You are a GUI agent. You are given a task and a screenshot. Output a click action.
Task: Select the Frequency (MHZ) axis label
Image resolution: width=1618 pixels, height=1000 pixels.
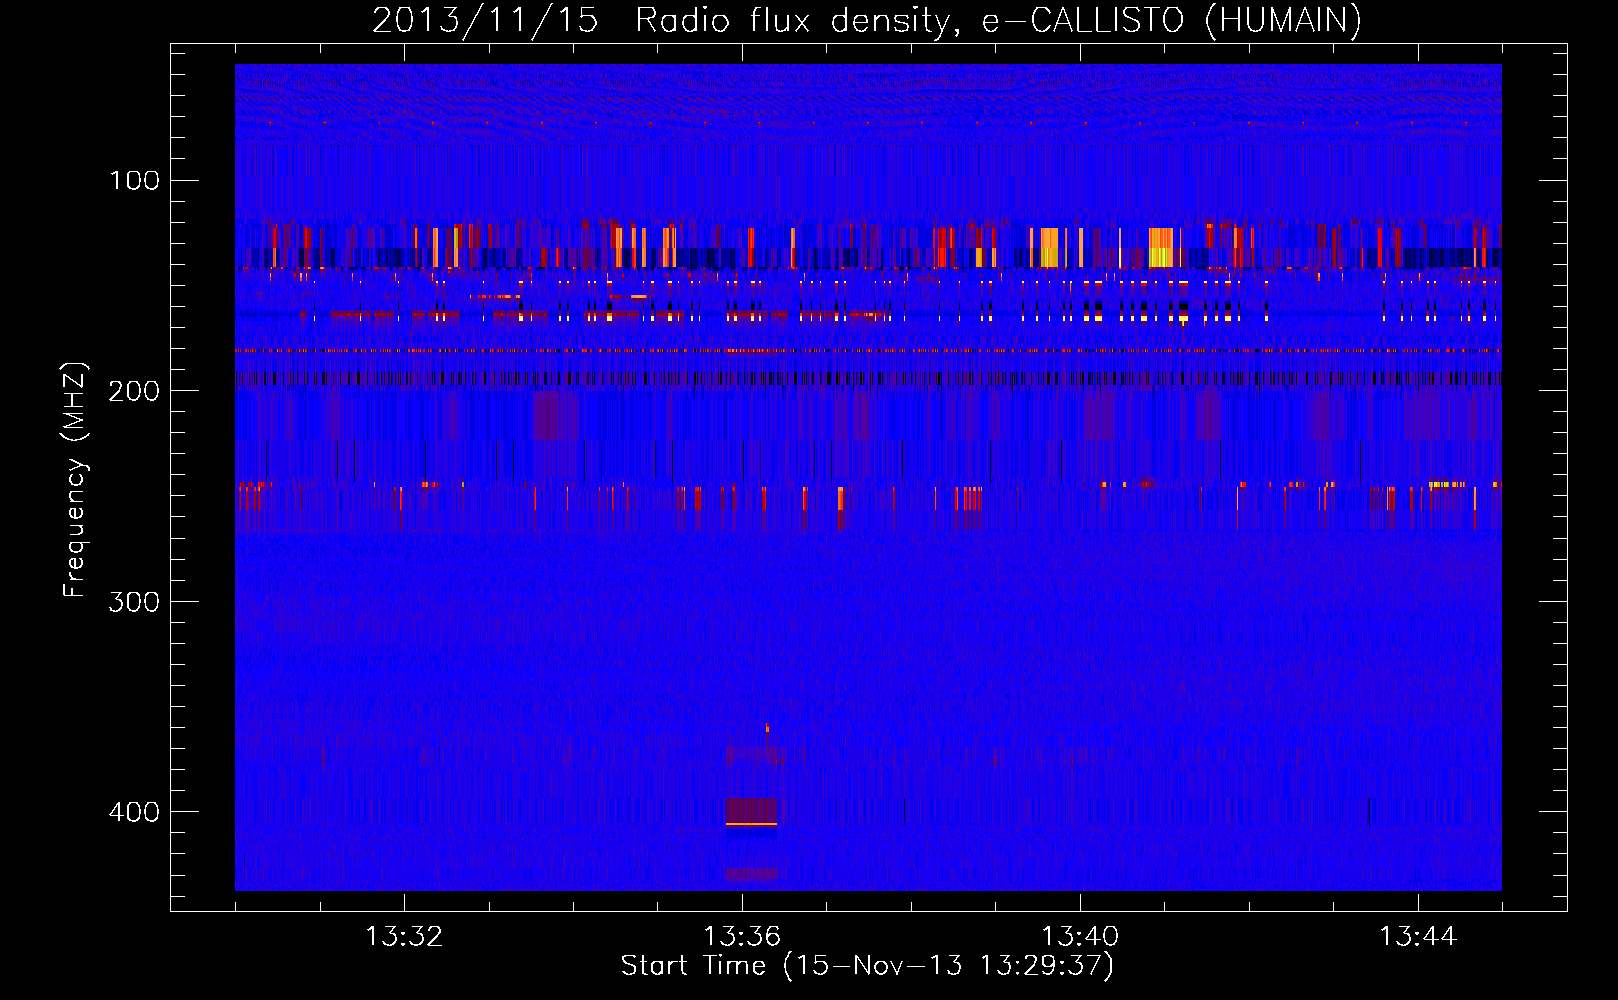coord(75,479)
